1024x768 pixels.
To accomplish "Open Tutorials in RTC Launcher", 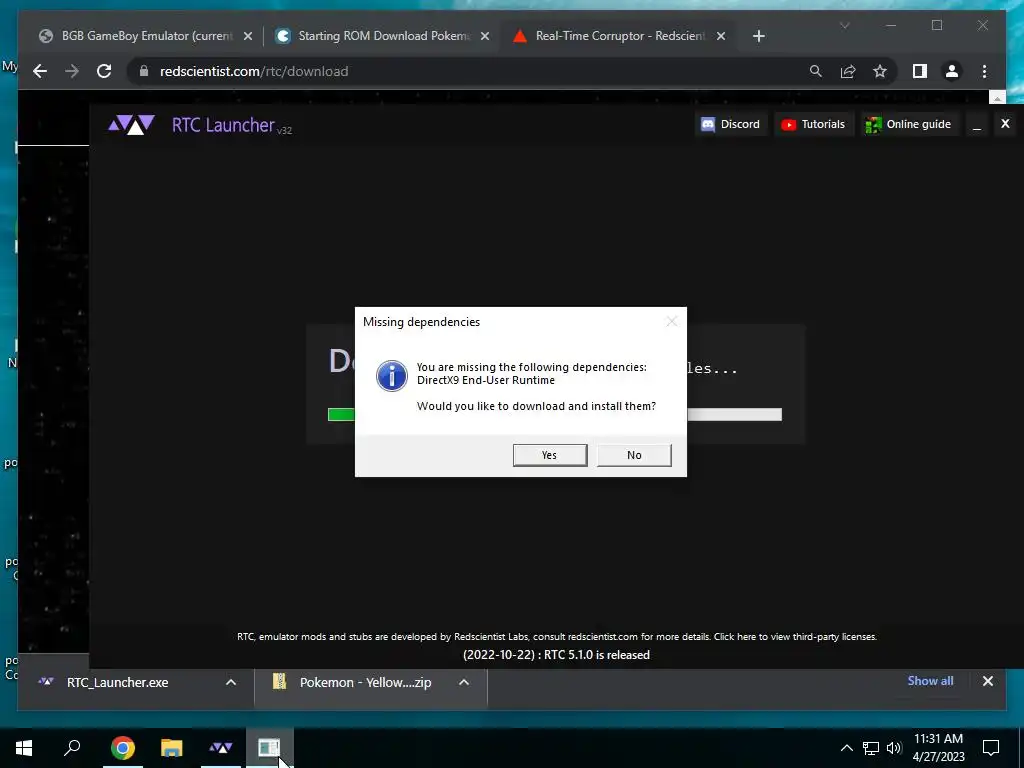I will (x=814, y=124).
